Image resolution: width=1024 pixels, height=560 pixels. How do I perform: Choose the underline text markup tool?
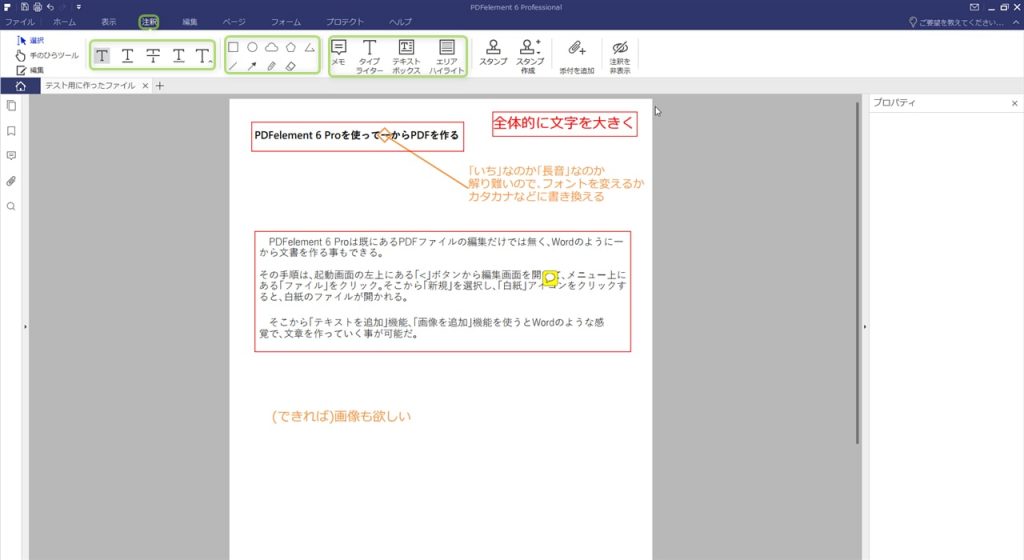coord(127,56)
